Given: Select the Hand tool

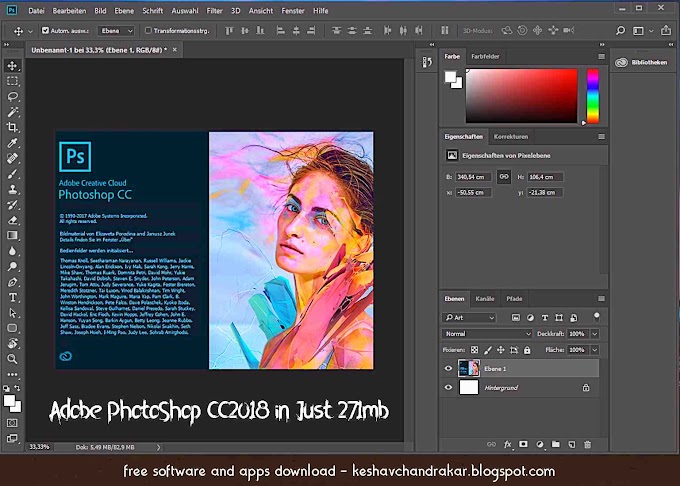Looking at the screenshot, I should [12, 343].
